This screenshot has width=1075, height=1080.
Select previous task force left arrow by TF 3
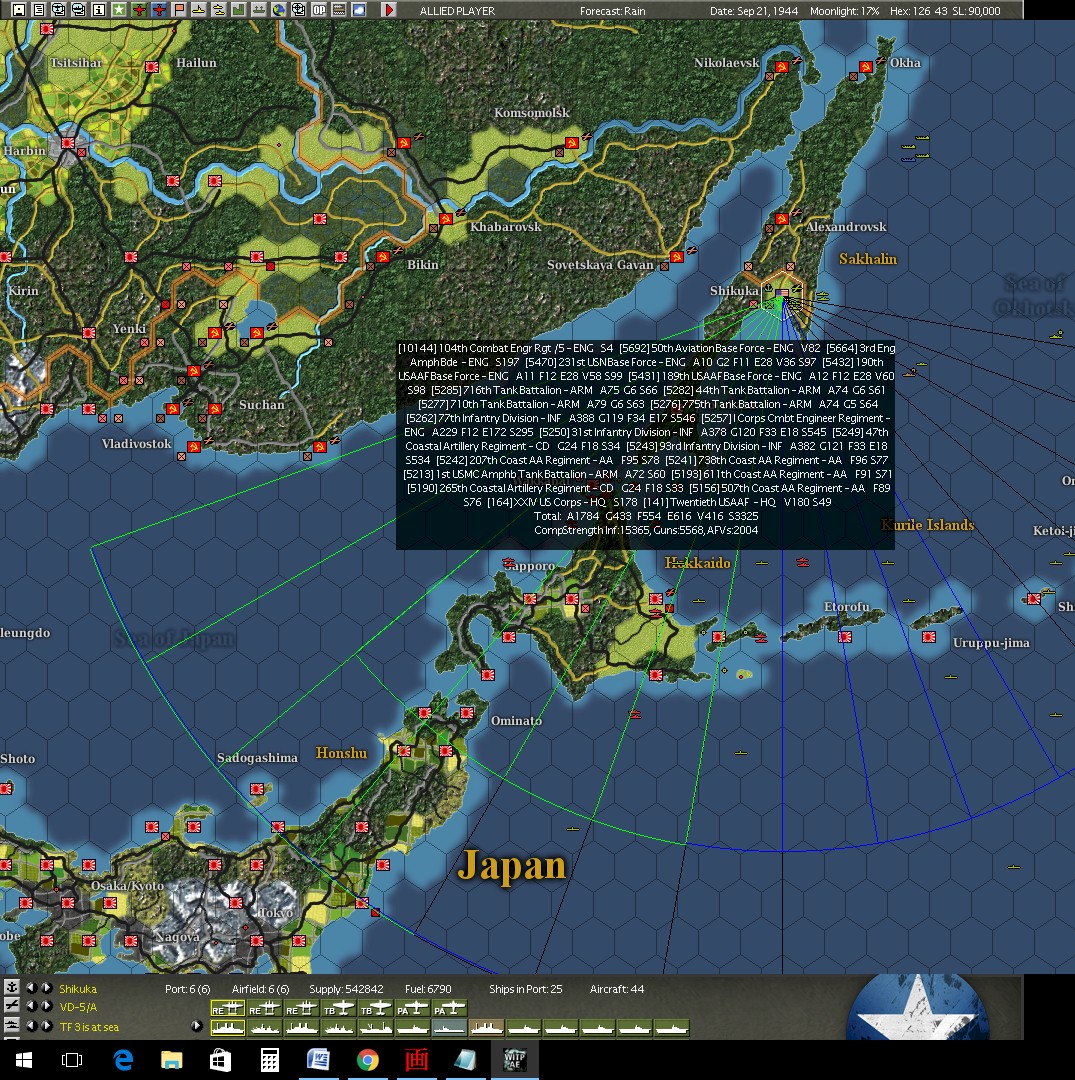(x=31, y=1026)
